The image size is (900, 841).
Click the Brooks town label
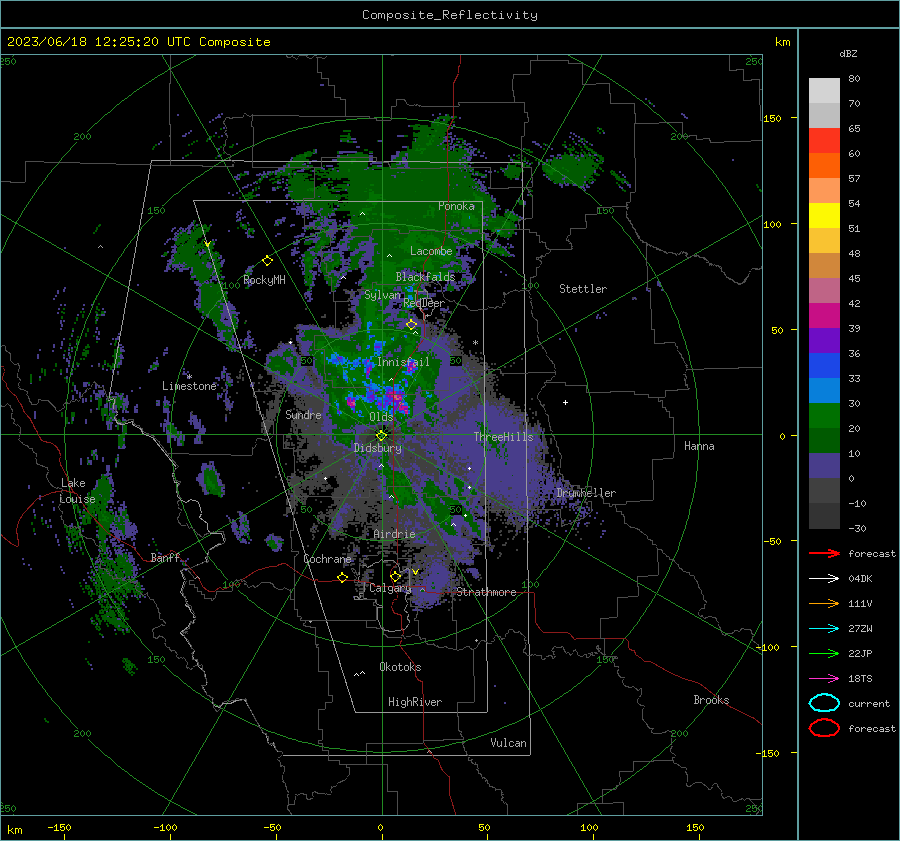(711, 700)
